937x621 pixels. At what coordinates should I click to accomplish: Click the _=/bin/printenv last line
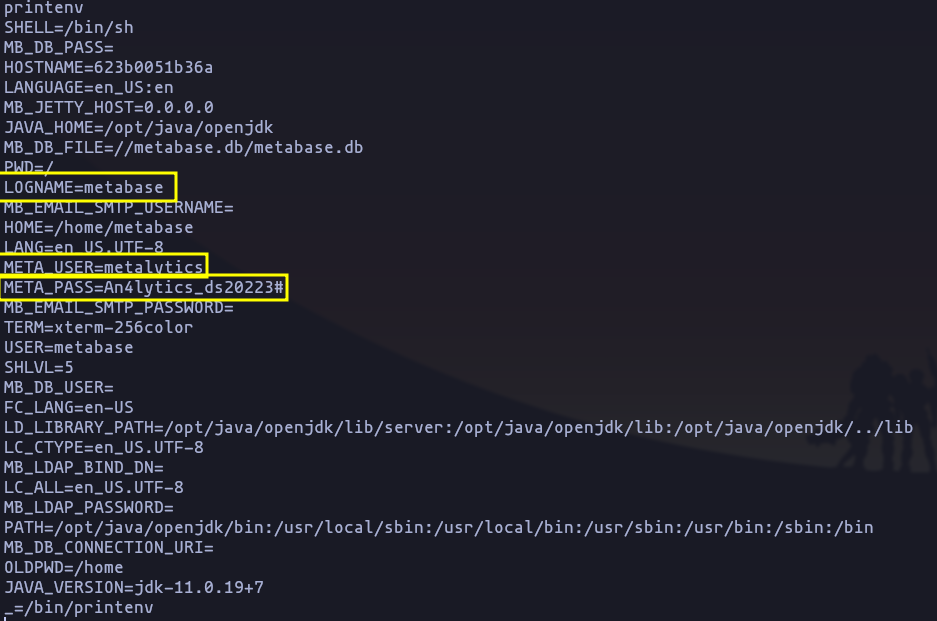click(78, 608)
